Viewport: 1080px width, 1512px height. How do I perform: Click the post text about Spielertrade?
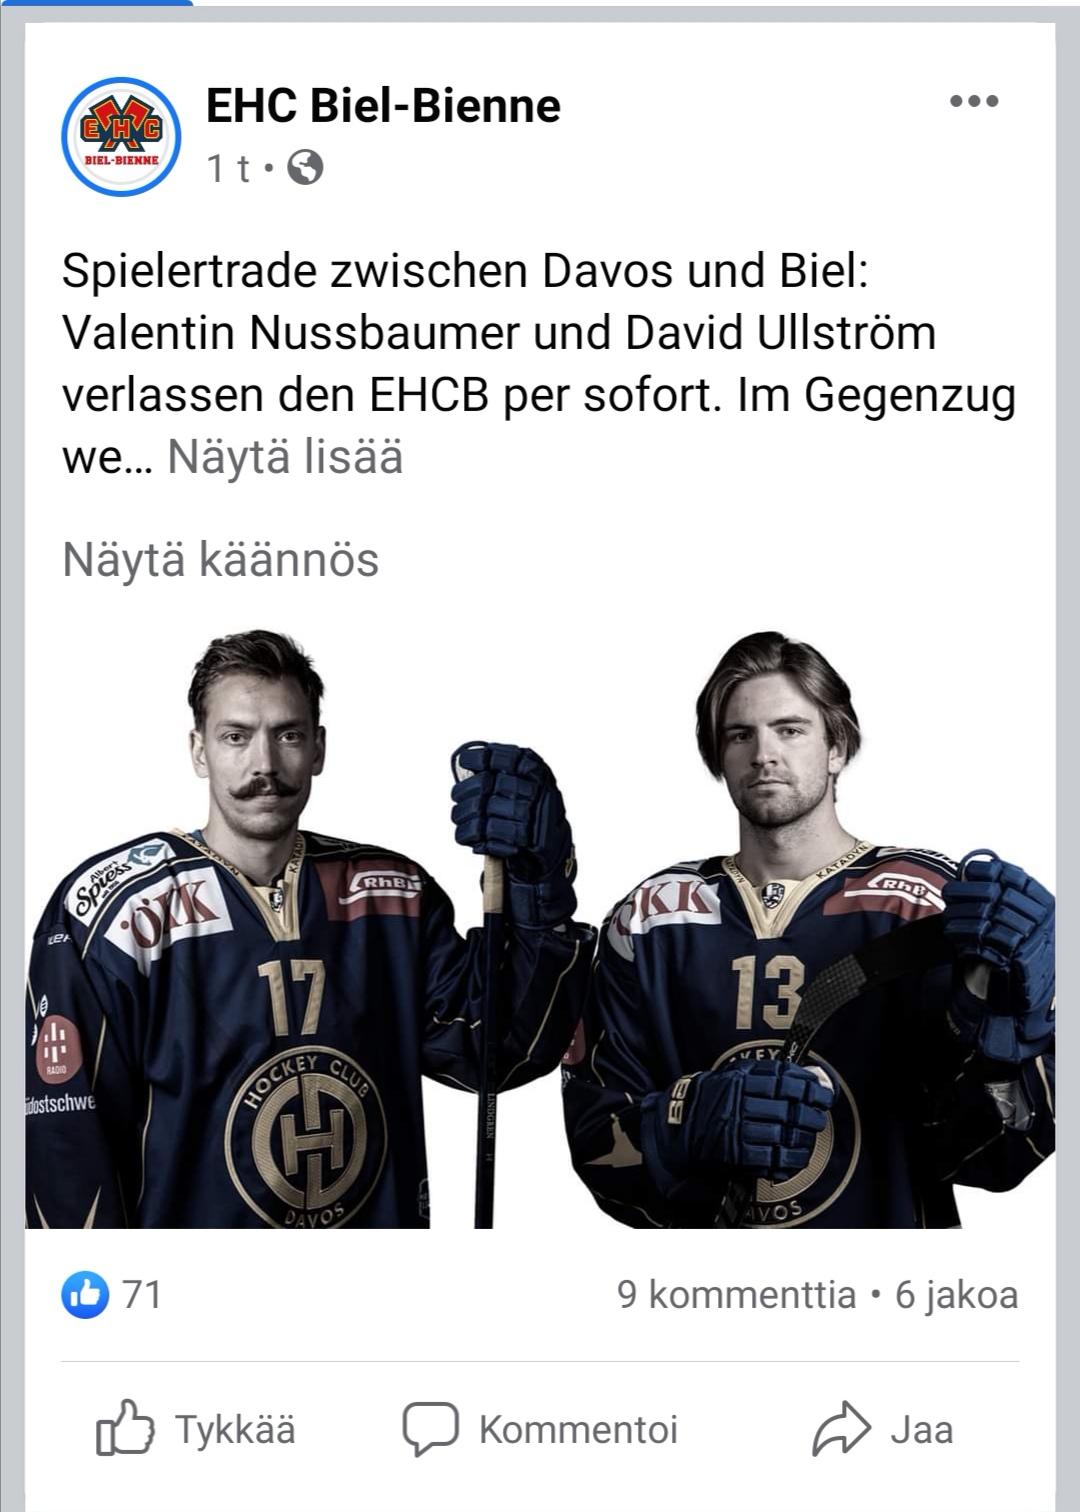(x=539, y=364)
